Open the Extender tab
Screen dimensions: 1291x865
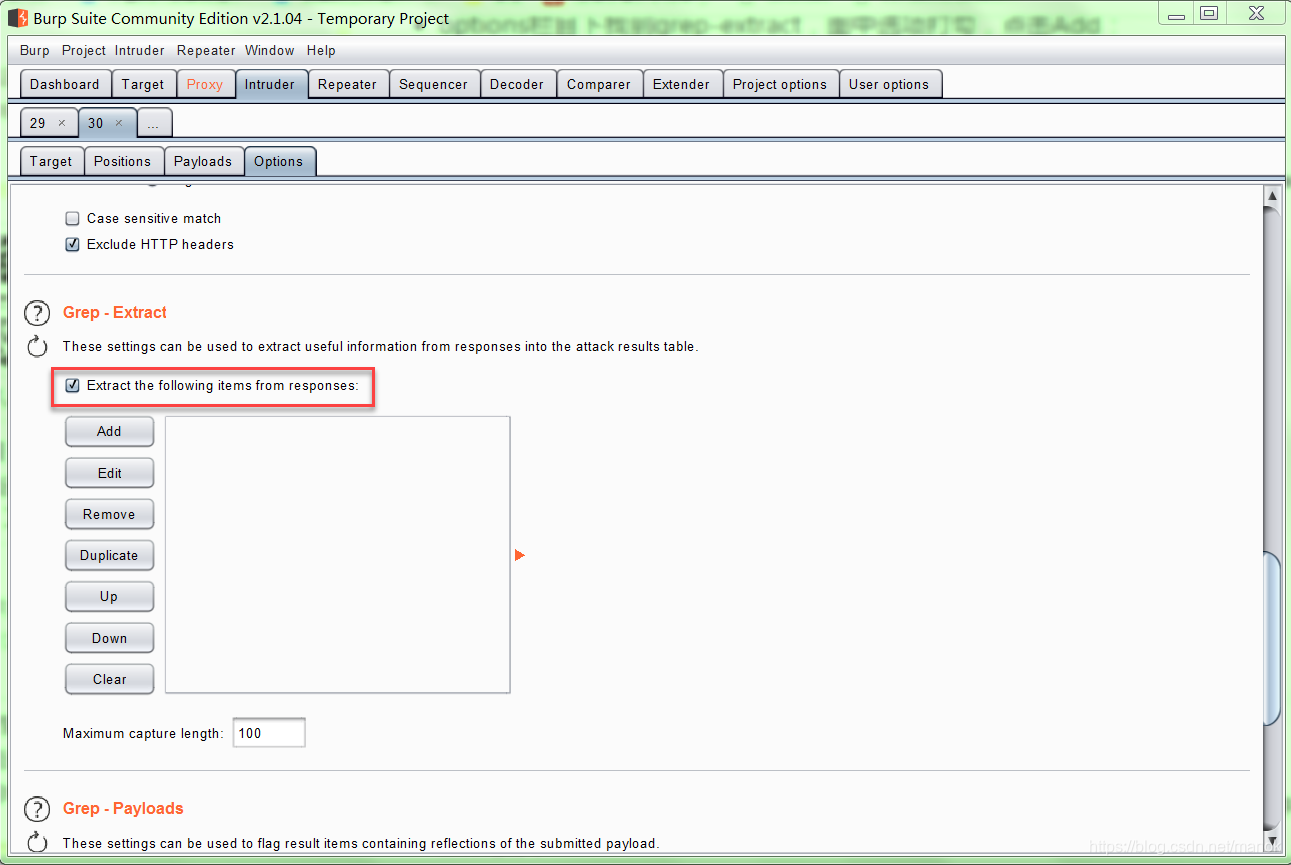coord(681,84)
